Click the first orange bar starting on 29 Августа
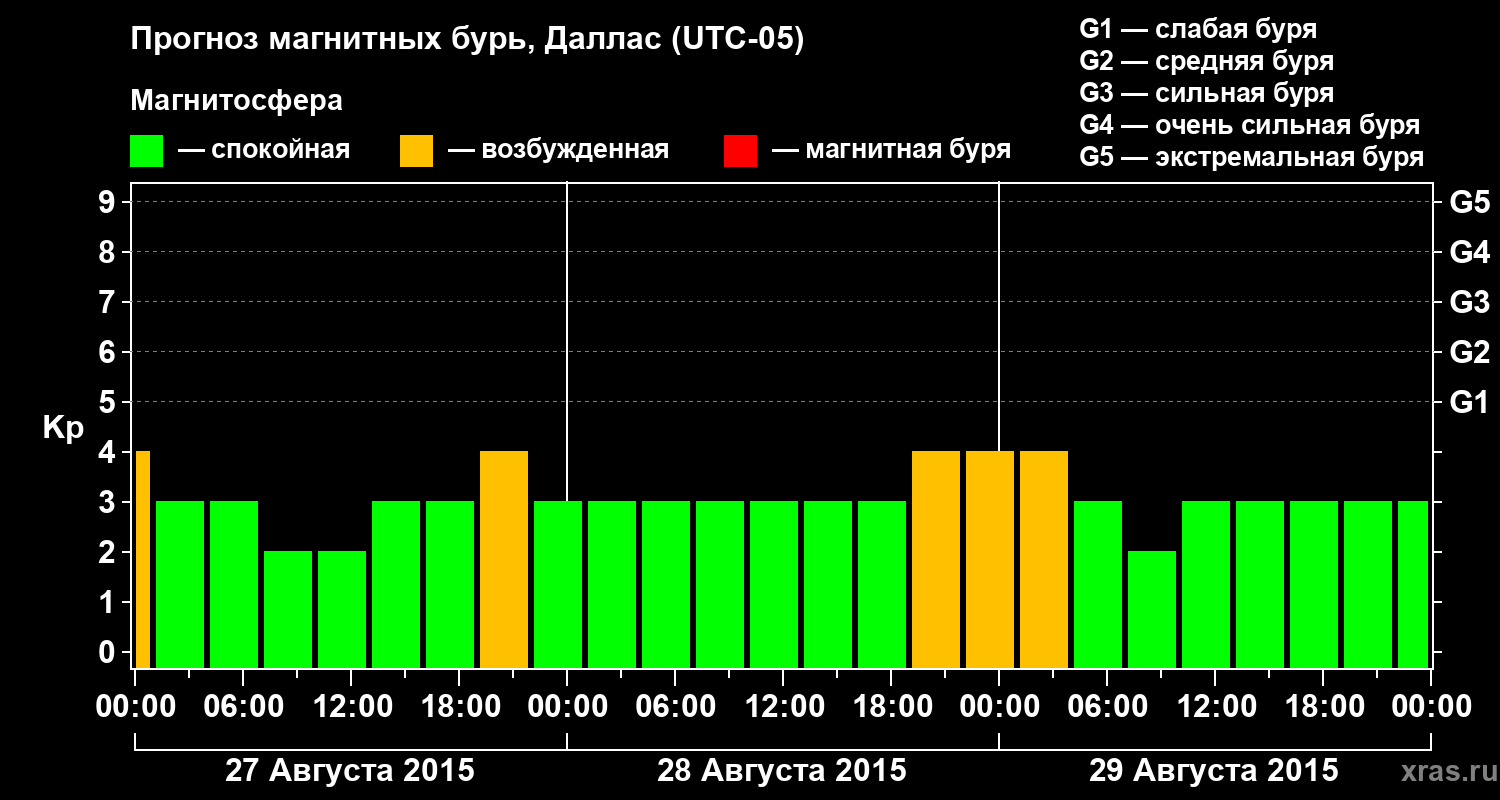The image size is (1500, 800). 1044,559
